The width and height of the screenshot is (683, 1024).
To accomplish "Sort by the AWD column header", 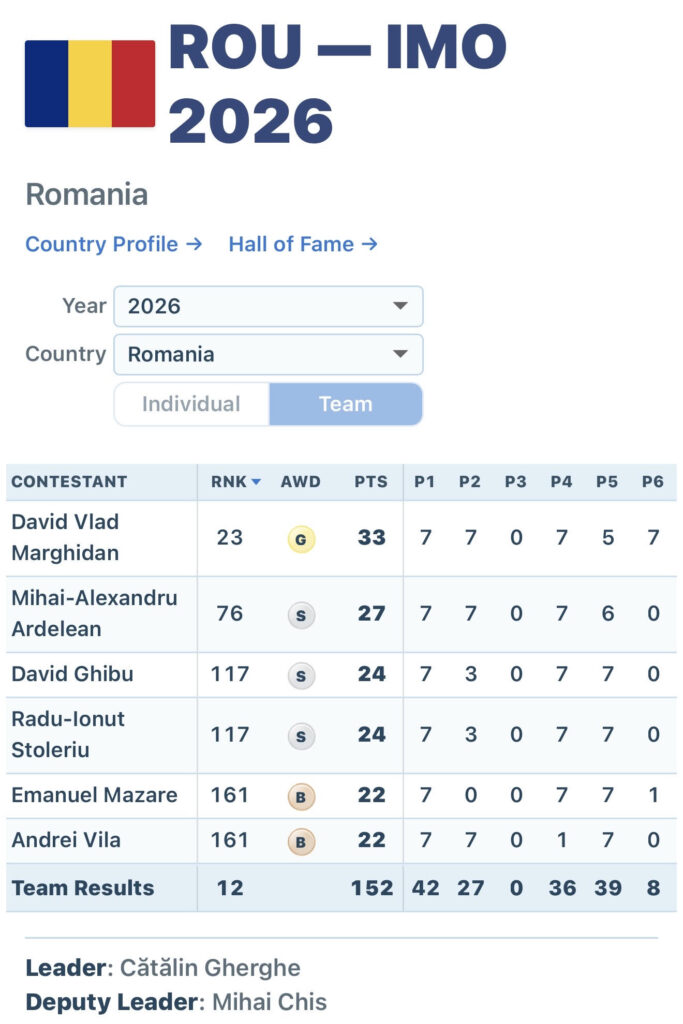I will [x=300, y=482].
